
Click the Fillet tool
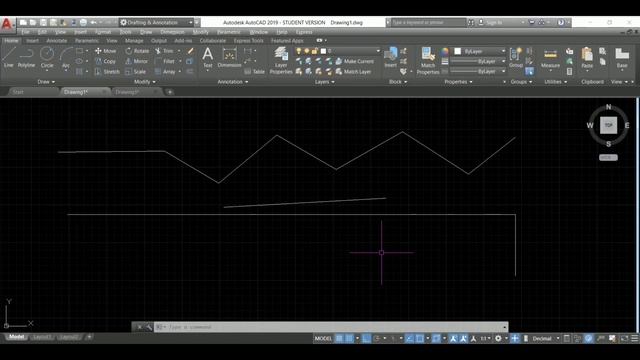[165, 61]
